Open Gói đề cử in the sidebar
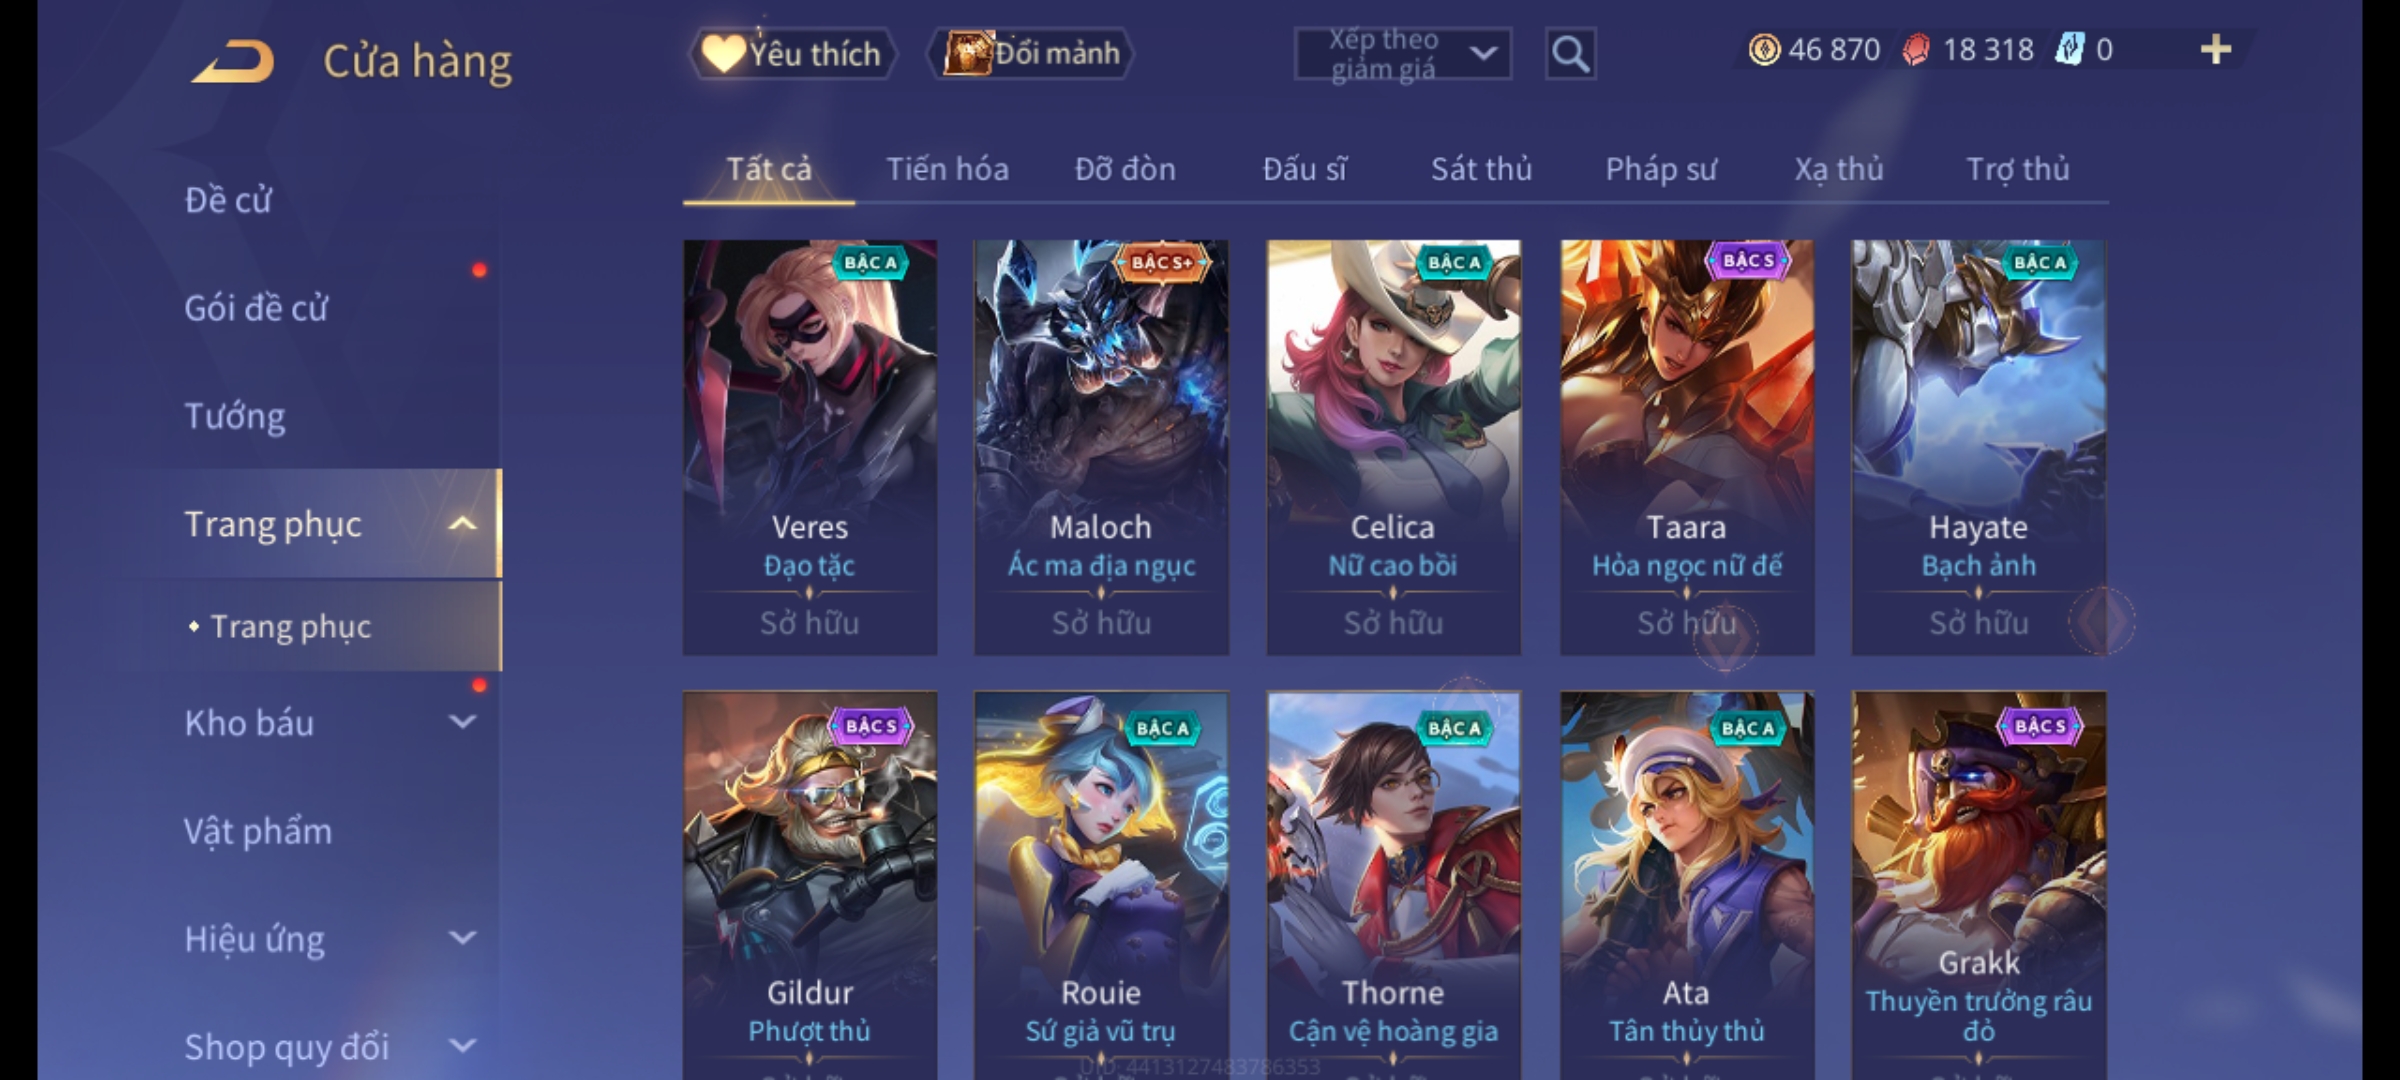 tap(256, 308)
